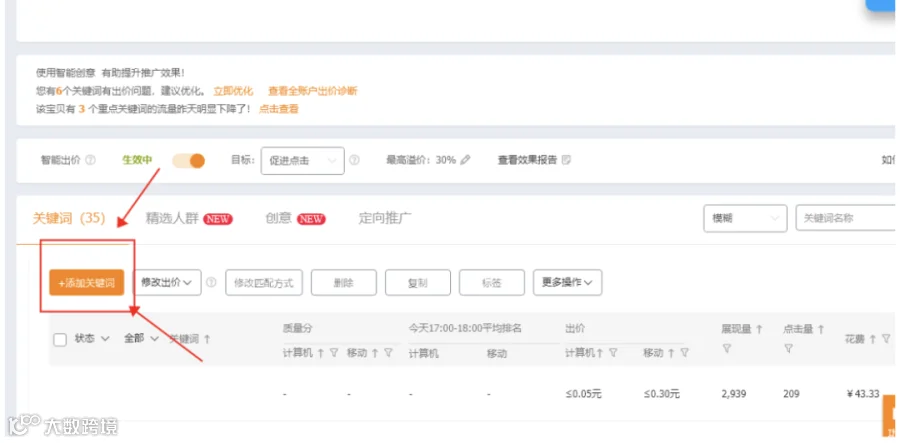Click the filter icon beside 花费 column
The height and width of the screenshot is (443, 900).
click(886, 339)
